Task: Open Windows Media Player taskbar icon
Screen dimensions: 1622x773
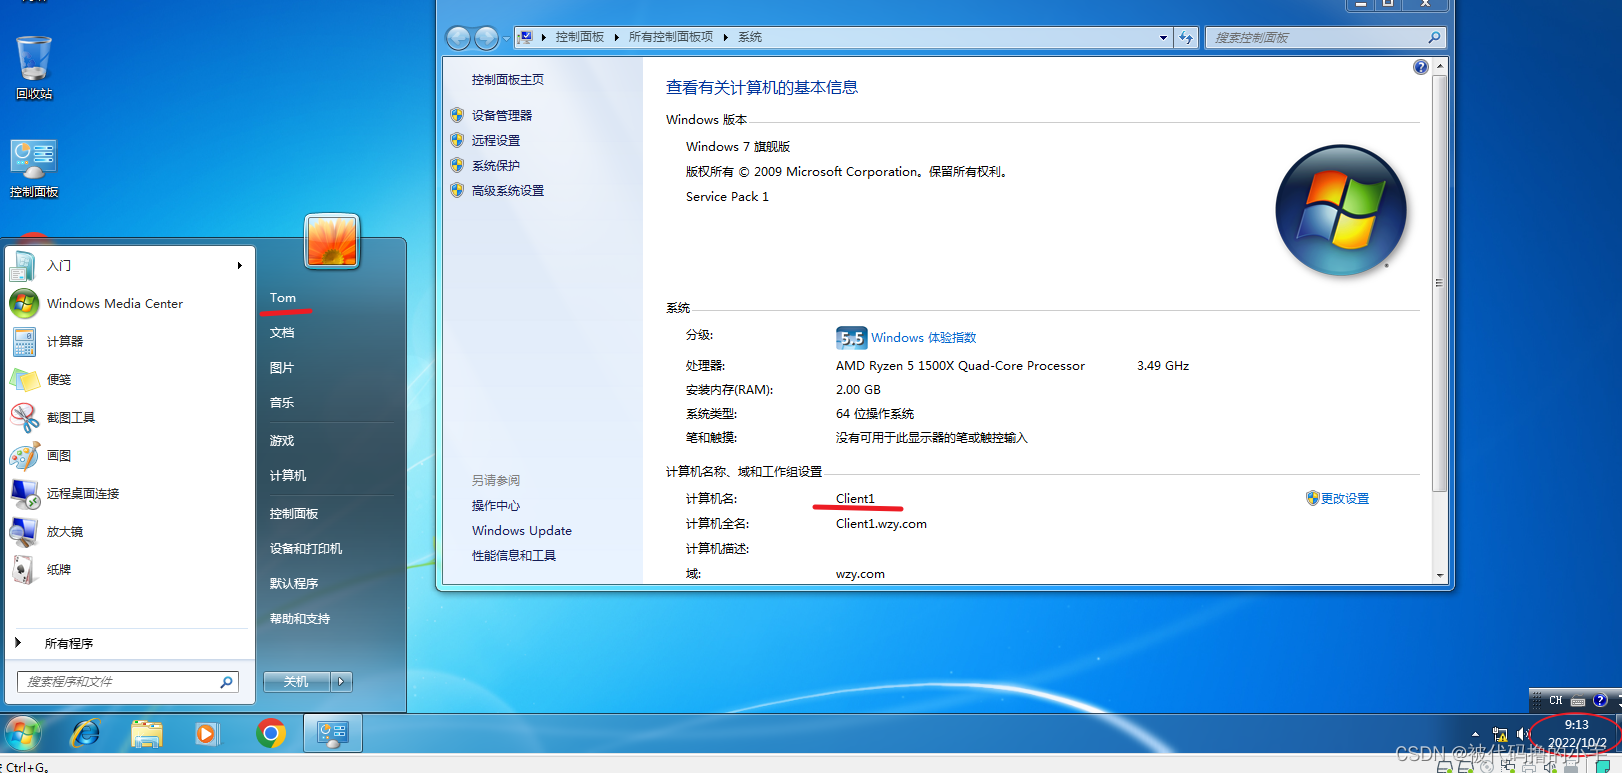Action: (206, 734)
